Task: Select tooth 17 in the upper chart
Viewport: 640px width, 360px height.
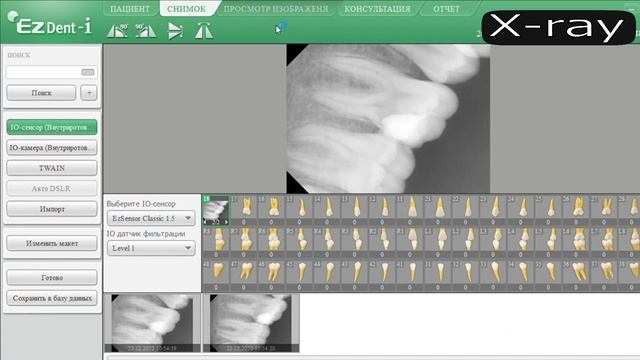Action: [244, 210]
